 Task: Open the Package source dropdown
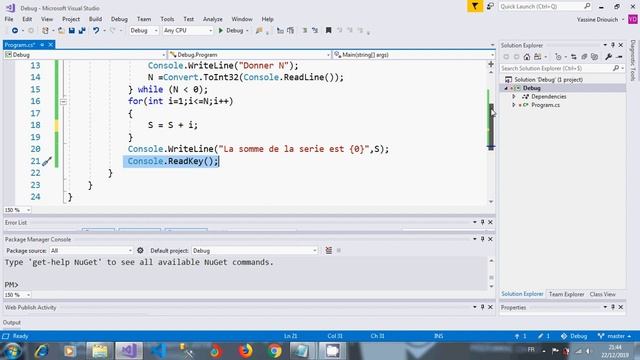(91, 251)
